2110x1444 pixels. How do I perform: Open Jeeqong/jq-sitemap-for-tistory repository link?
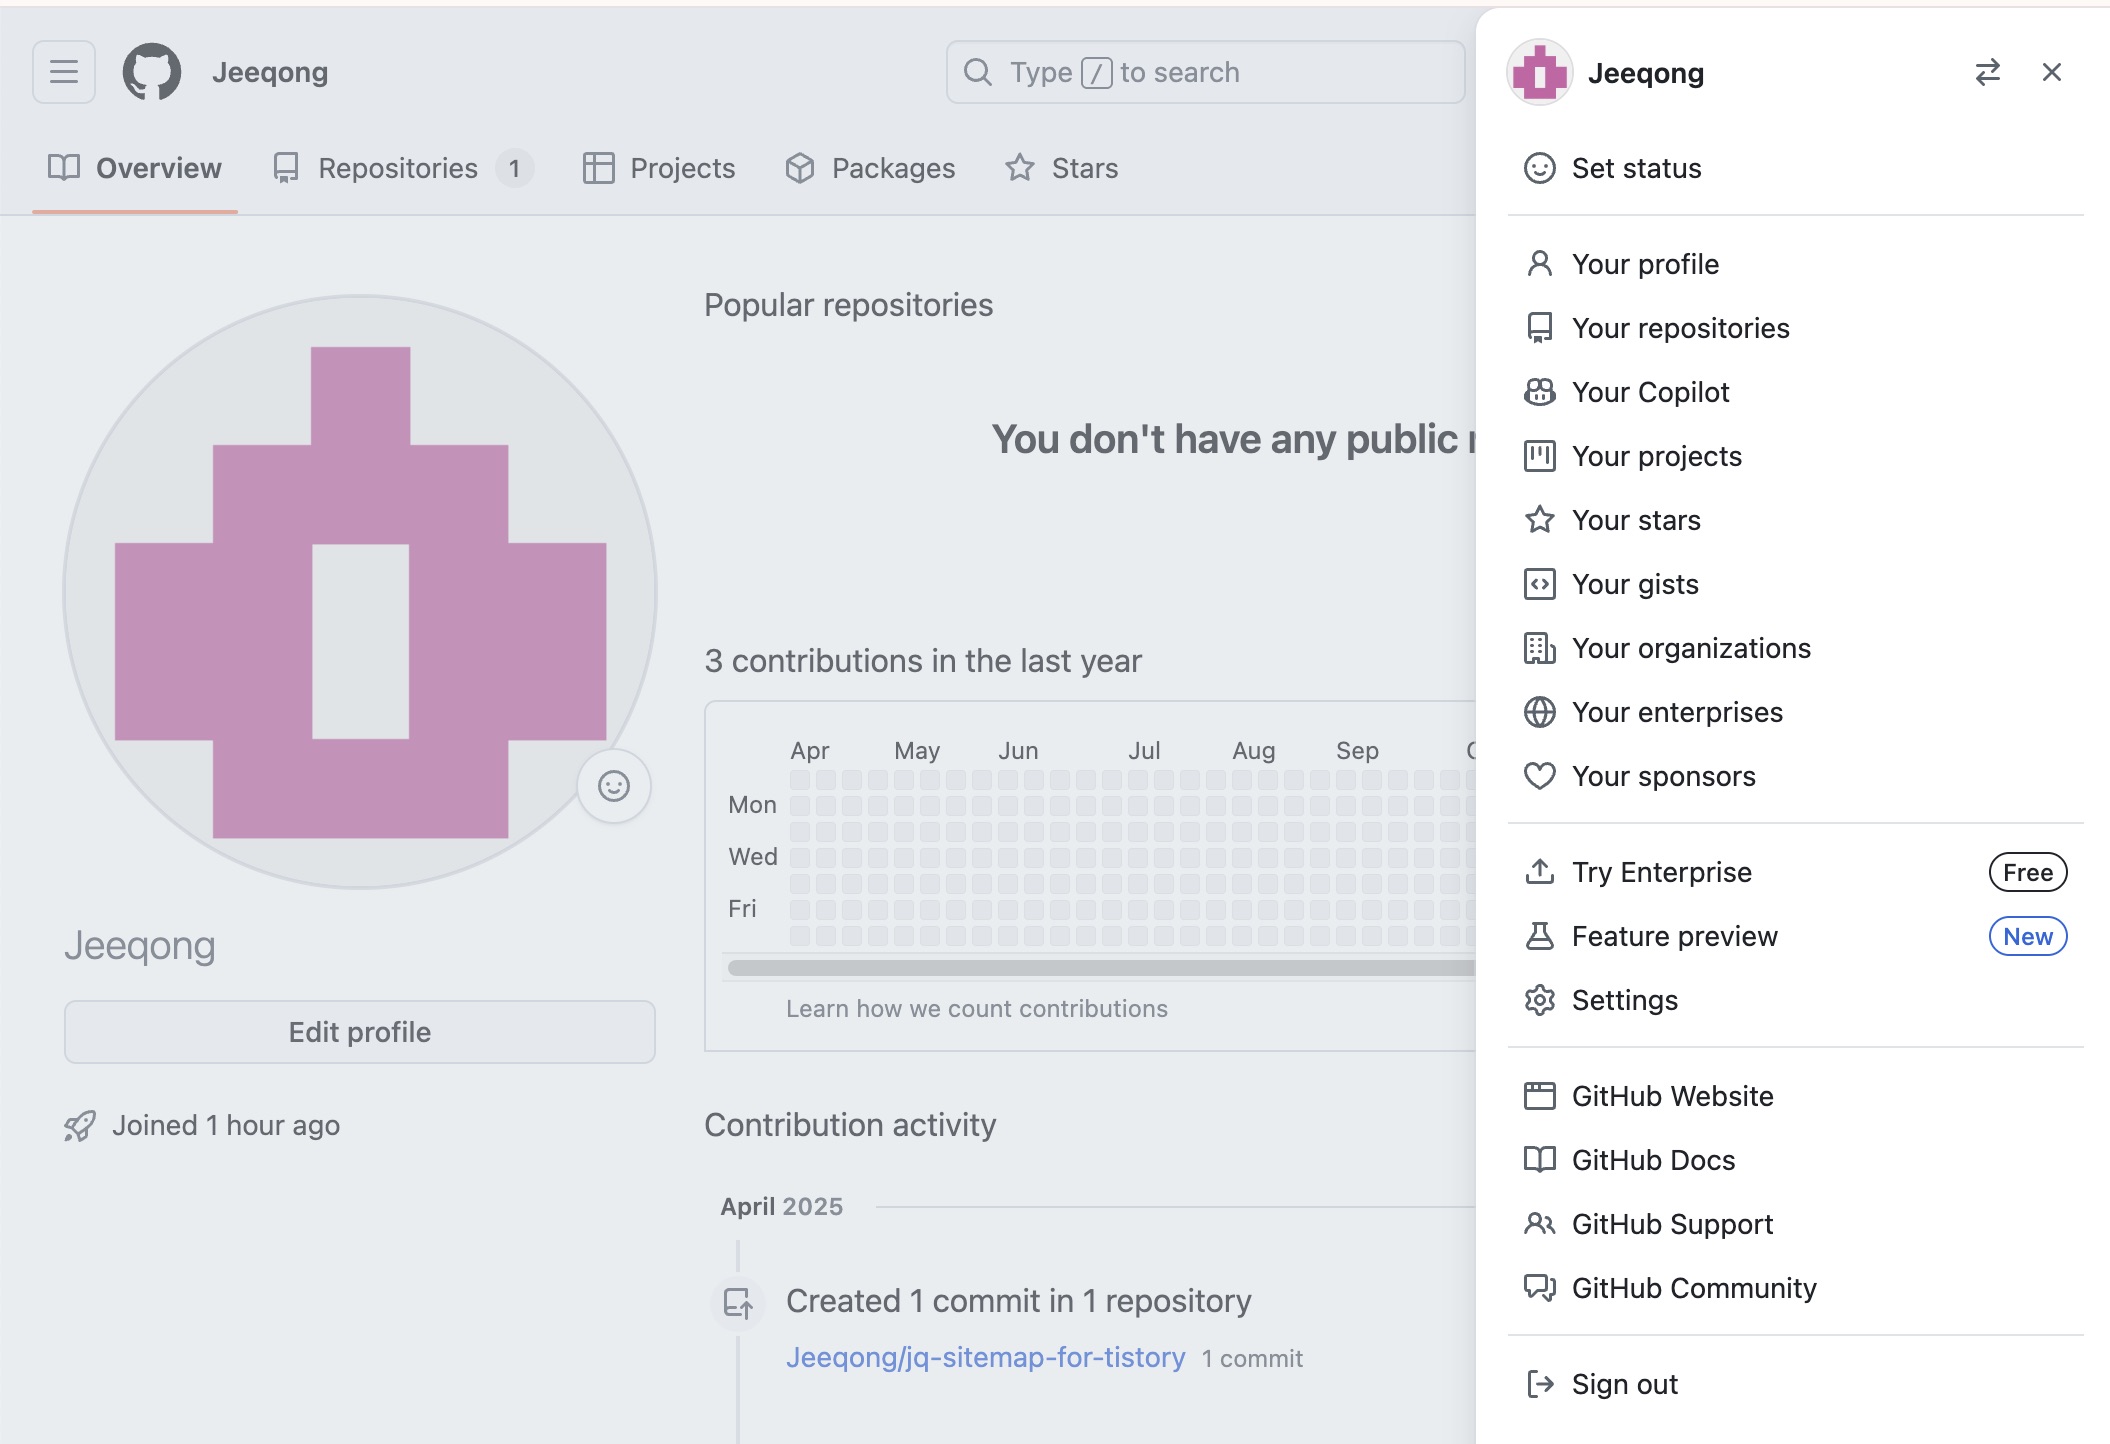tap(985, 1357)
